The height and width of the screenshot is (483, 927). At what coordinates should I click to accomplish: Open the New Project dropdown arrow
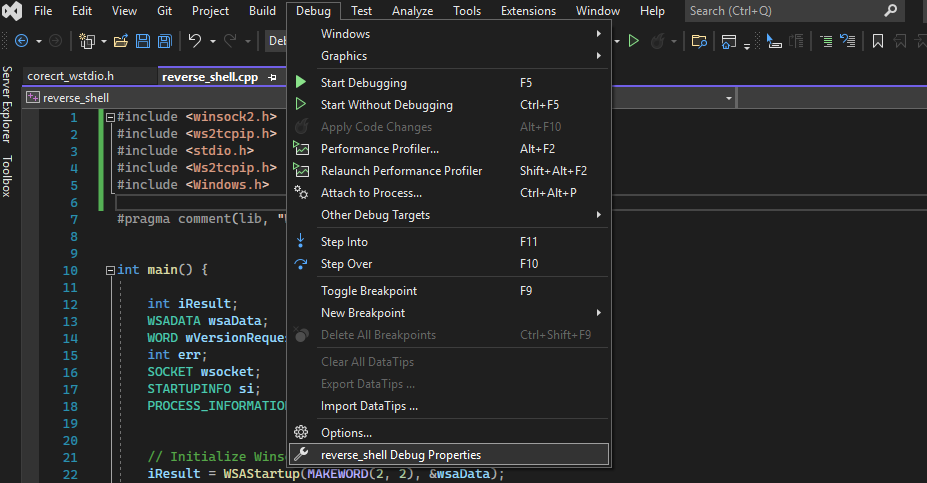click(103, 41)
